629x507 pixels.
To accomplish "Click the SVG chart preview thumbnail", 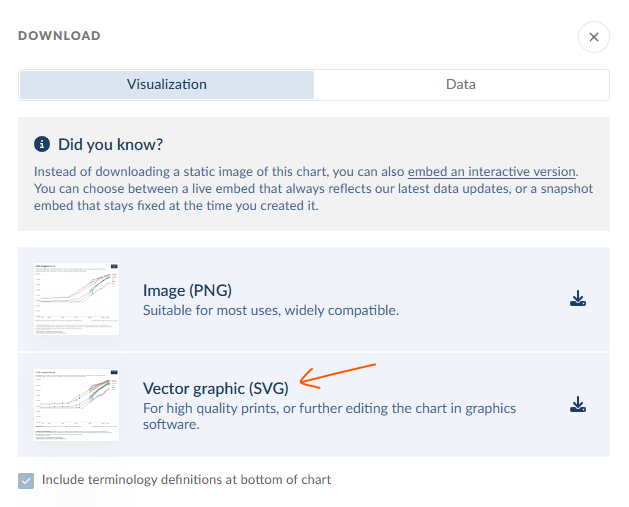I will tap(76, 404).
